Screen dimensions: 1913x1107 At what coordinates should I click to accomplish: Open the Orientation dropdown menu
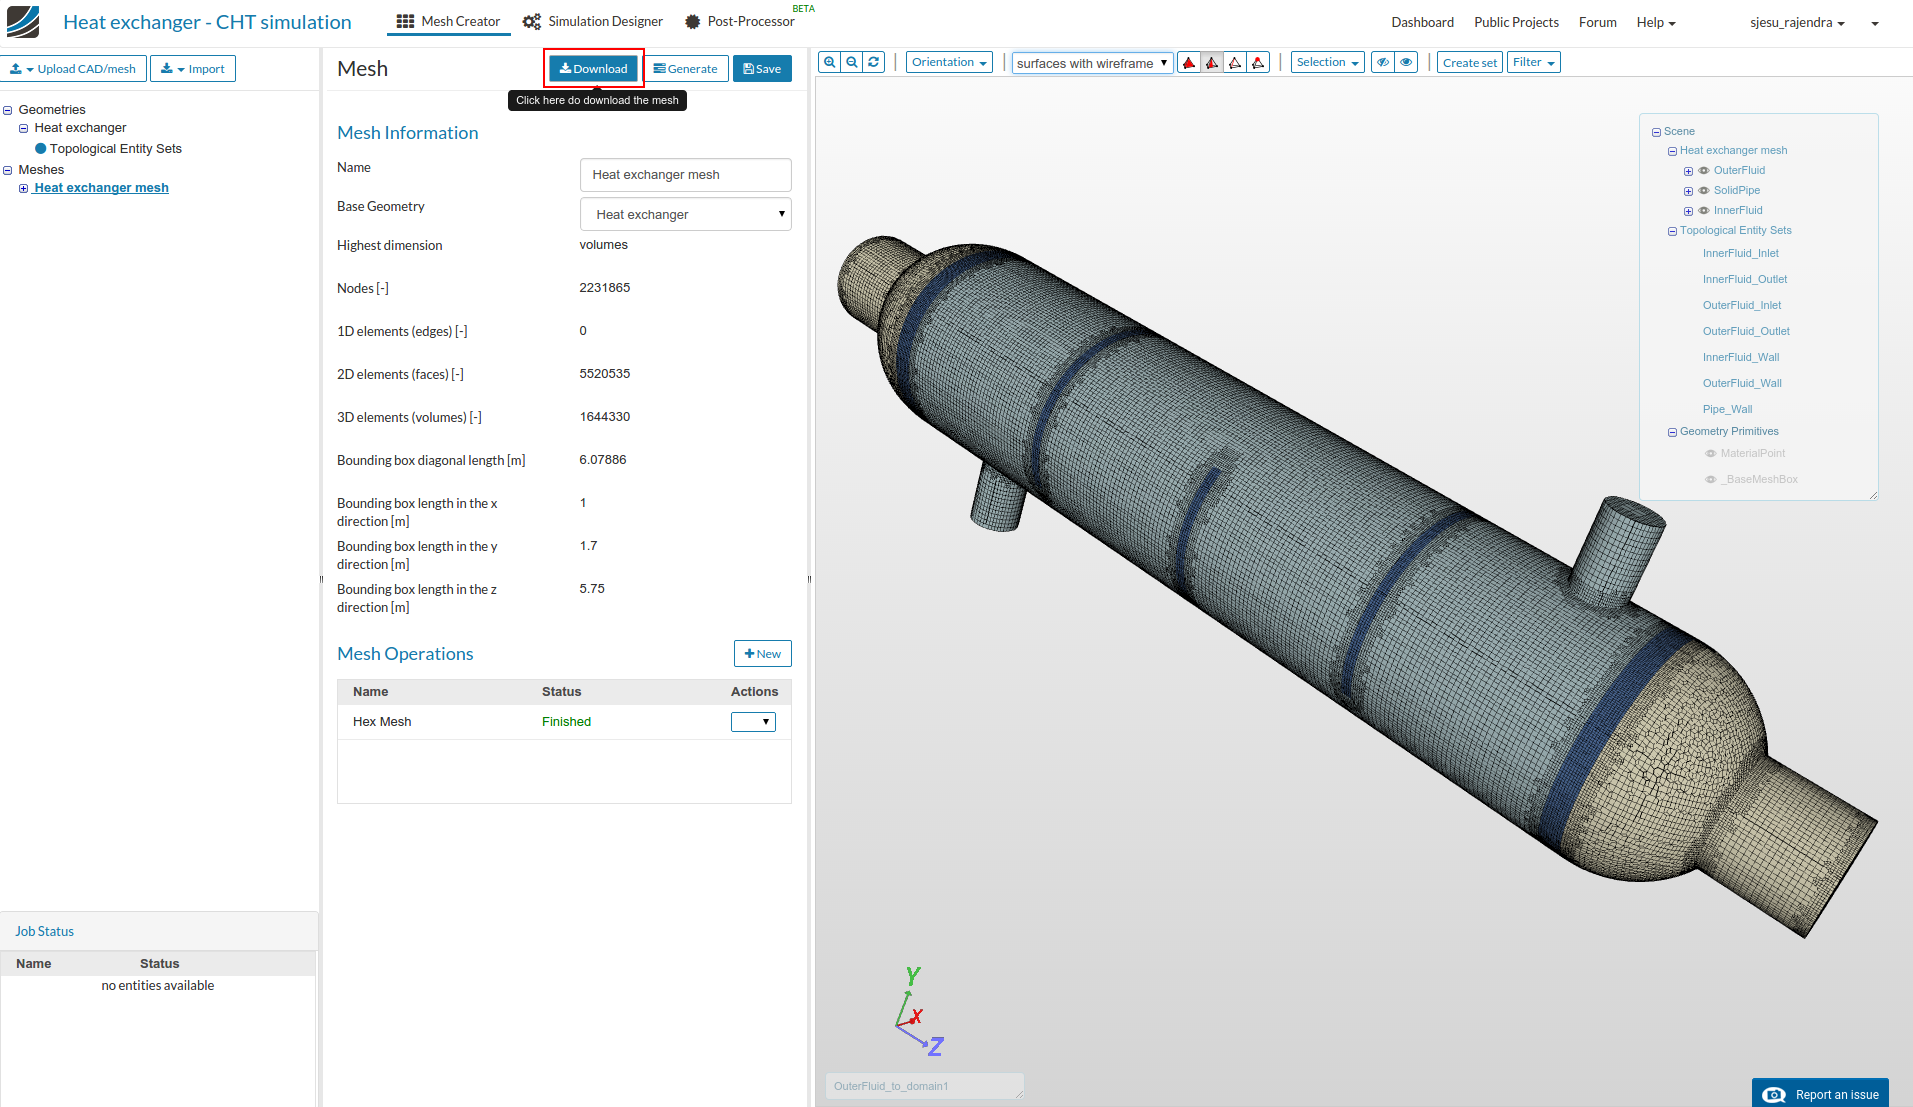[949, 62]
